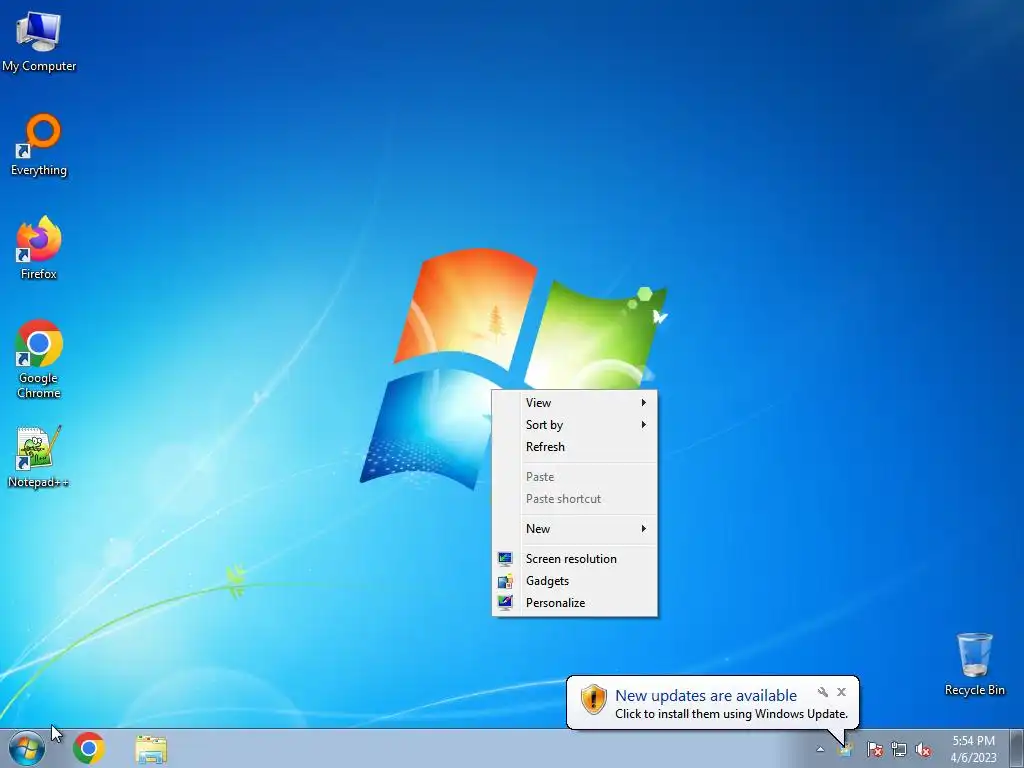Click the network tray icon
The image size is (1024, 768).
899,749
